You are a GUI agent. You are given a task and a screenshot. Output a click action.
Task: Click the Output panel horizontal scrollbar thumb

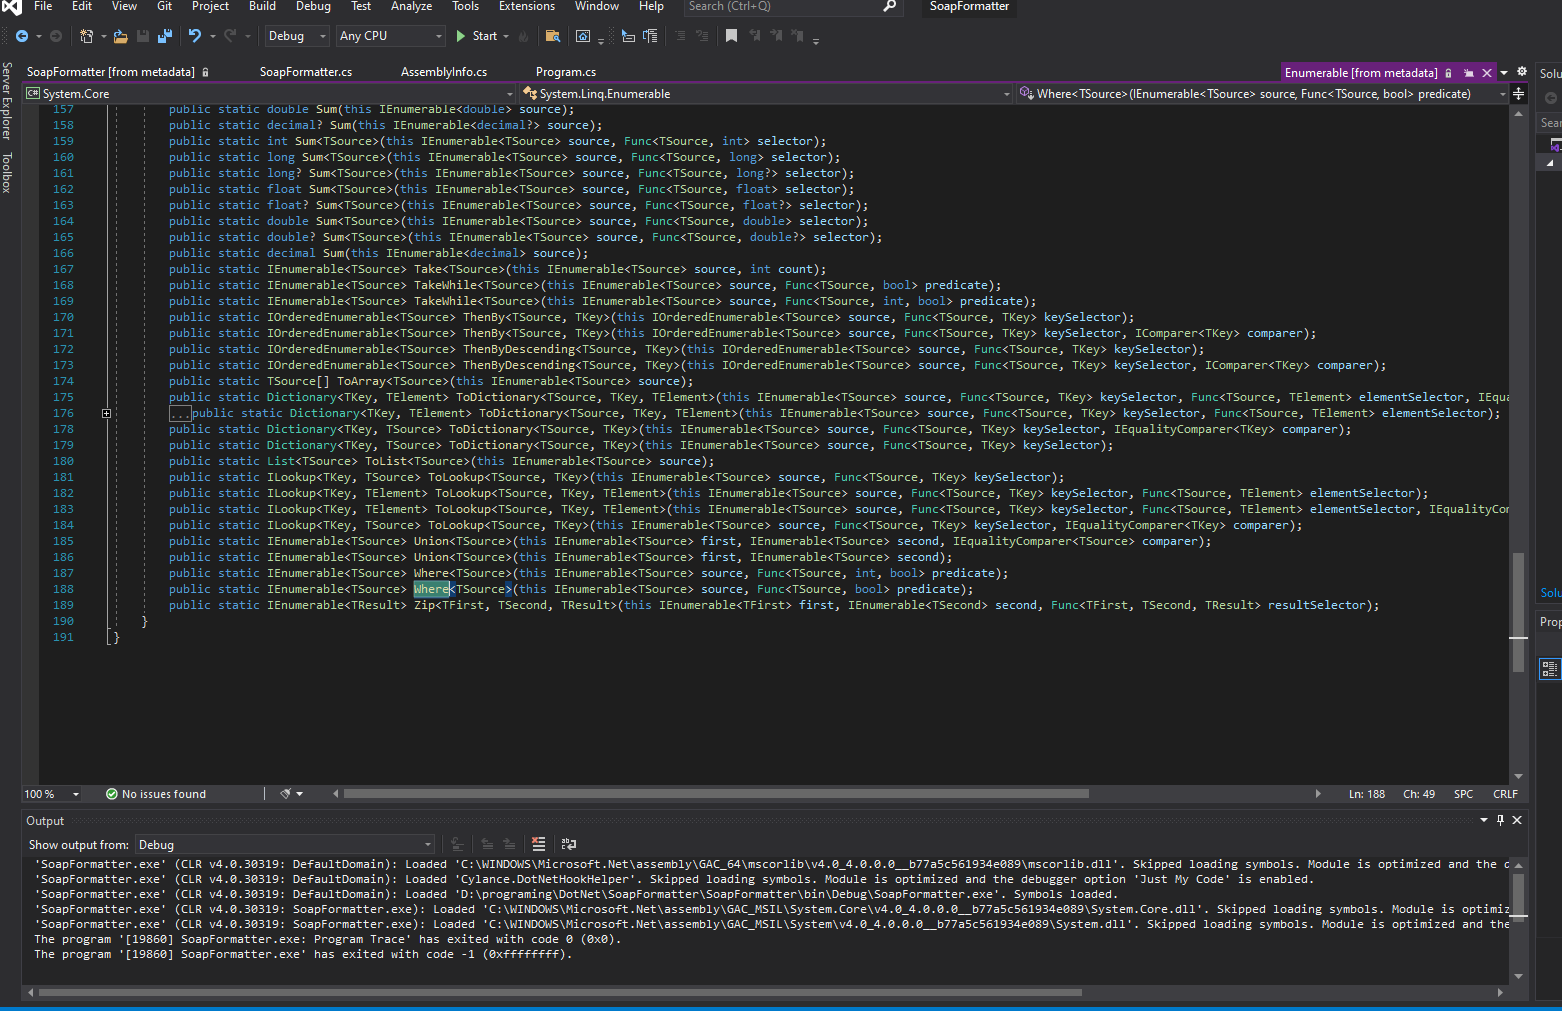(559, 993)
